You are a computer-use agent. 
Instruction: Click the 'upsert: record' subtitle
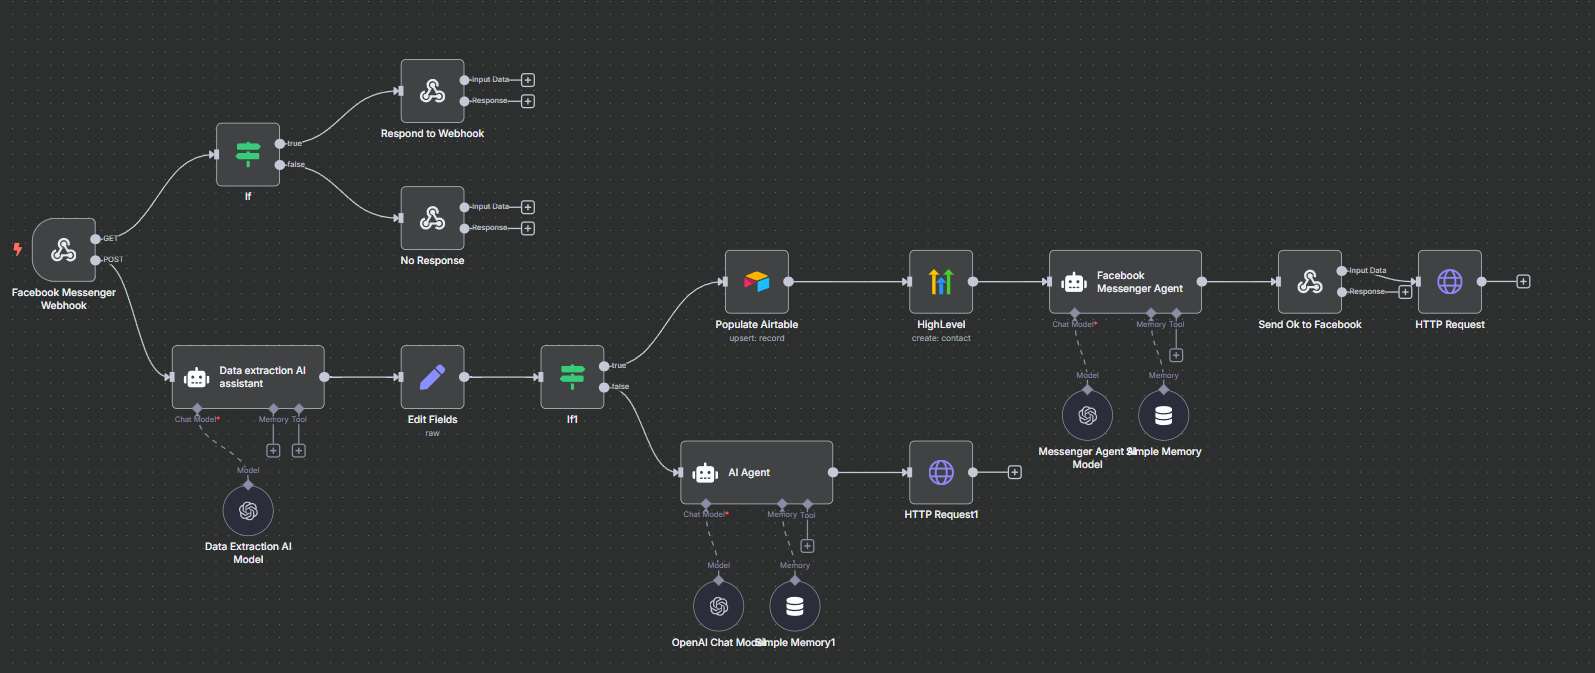[x=757, y=339]
